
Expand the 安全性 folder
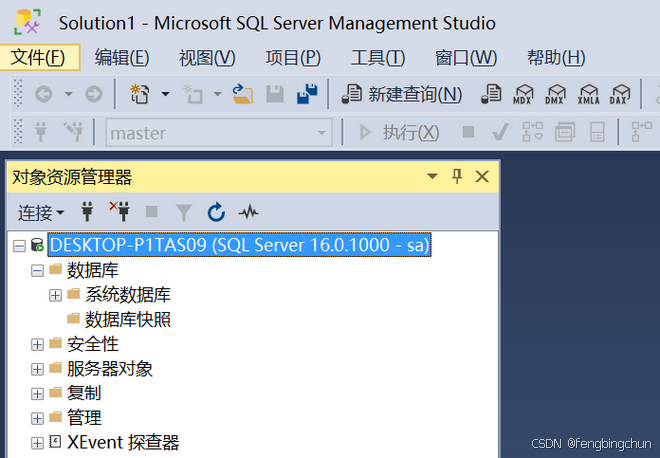pyautogui.click(x=37, y=345)
